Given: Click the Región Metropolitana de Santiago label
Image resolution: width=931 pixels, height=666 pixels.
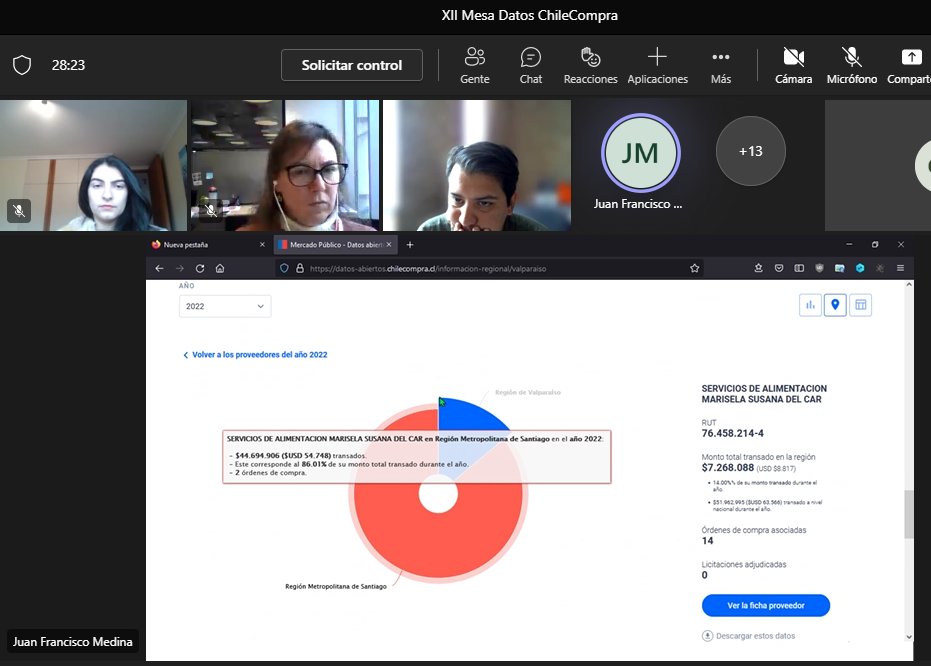Looking at the screenshot, I should (x=335, y=586).
